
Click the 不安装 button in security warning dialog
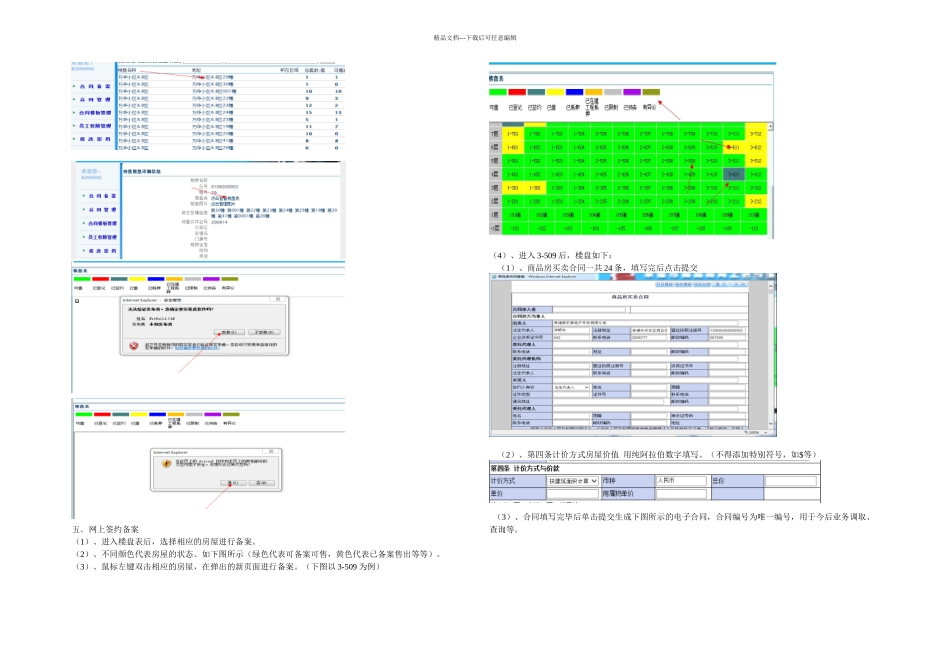[x=263, y=331]
